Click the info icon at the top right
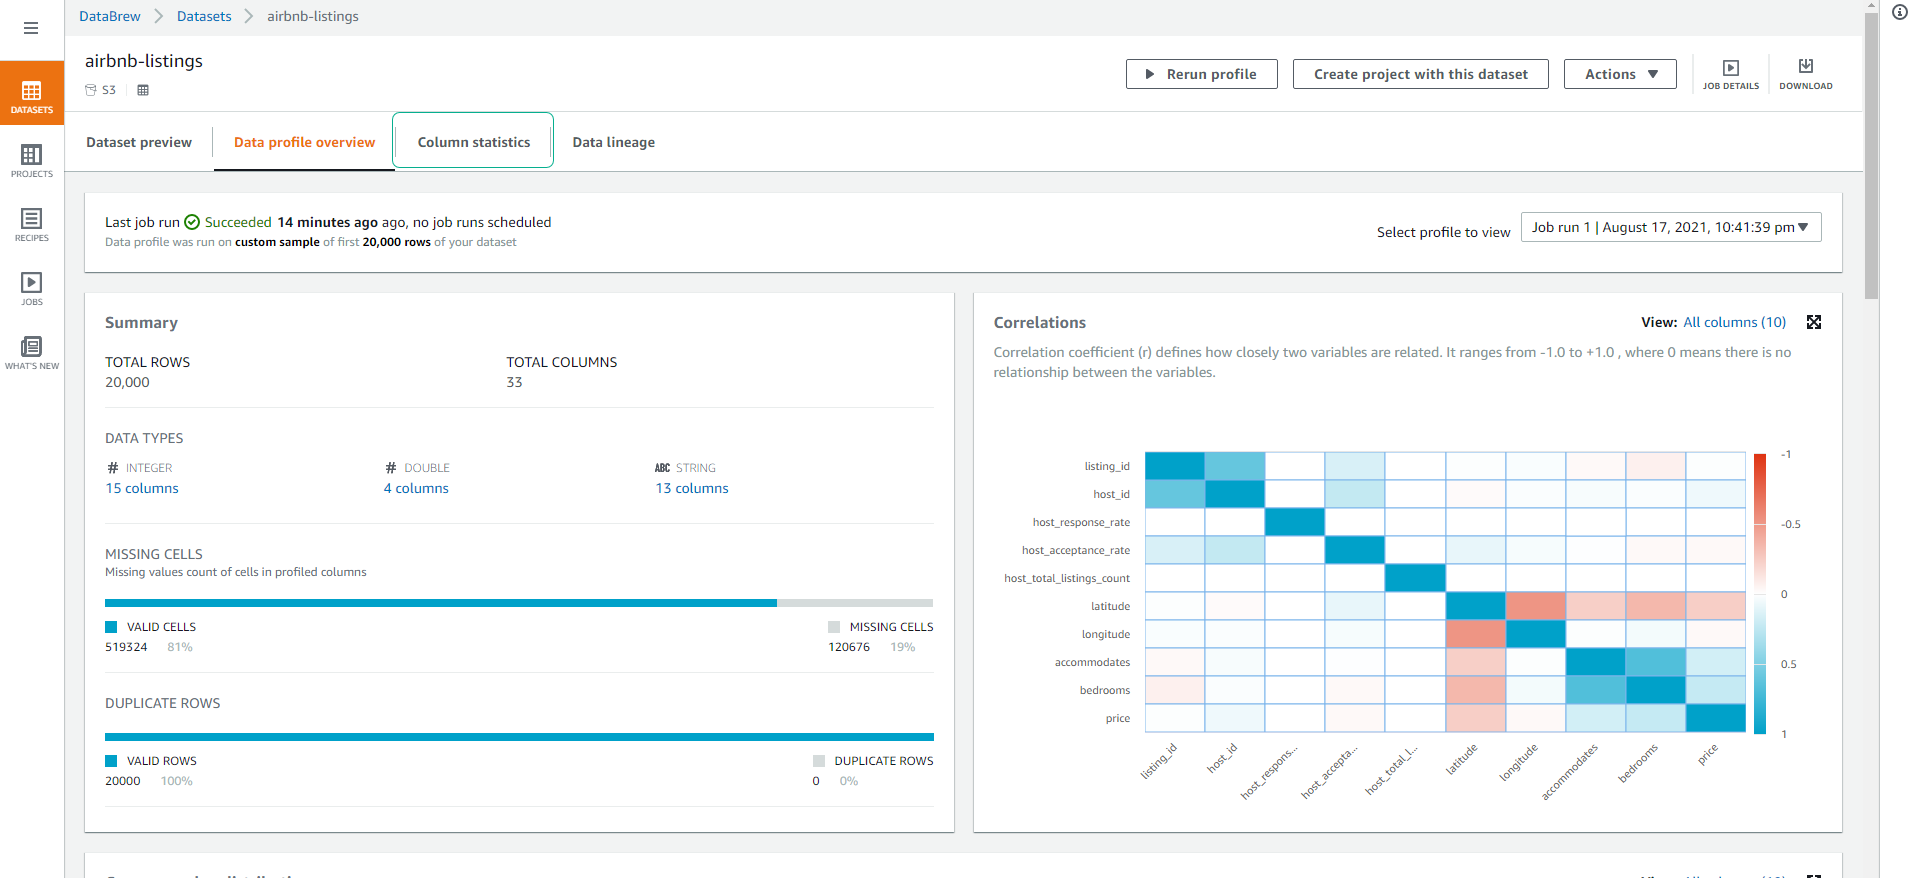 [x=1900, y=12]
